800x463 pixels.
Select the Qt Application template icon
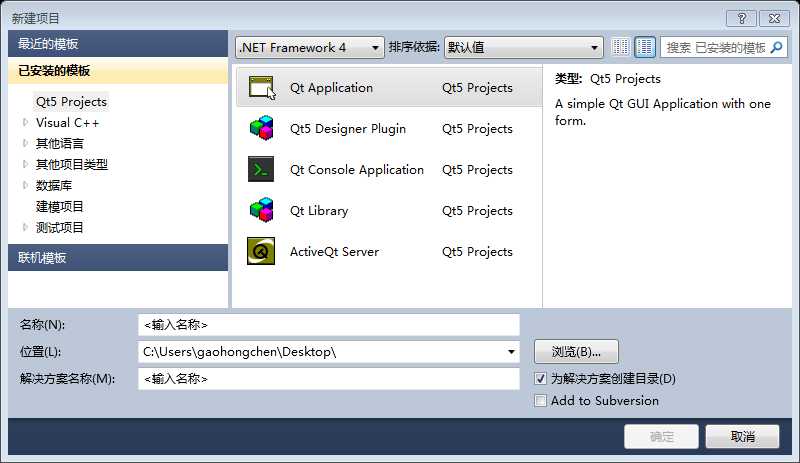point(261,87)
